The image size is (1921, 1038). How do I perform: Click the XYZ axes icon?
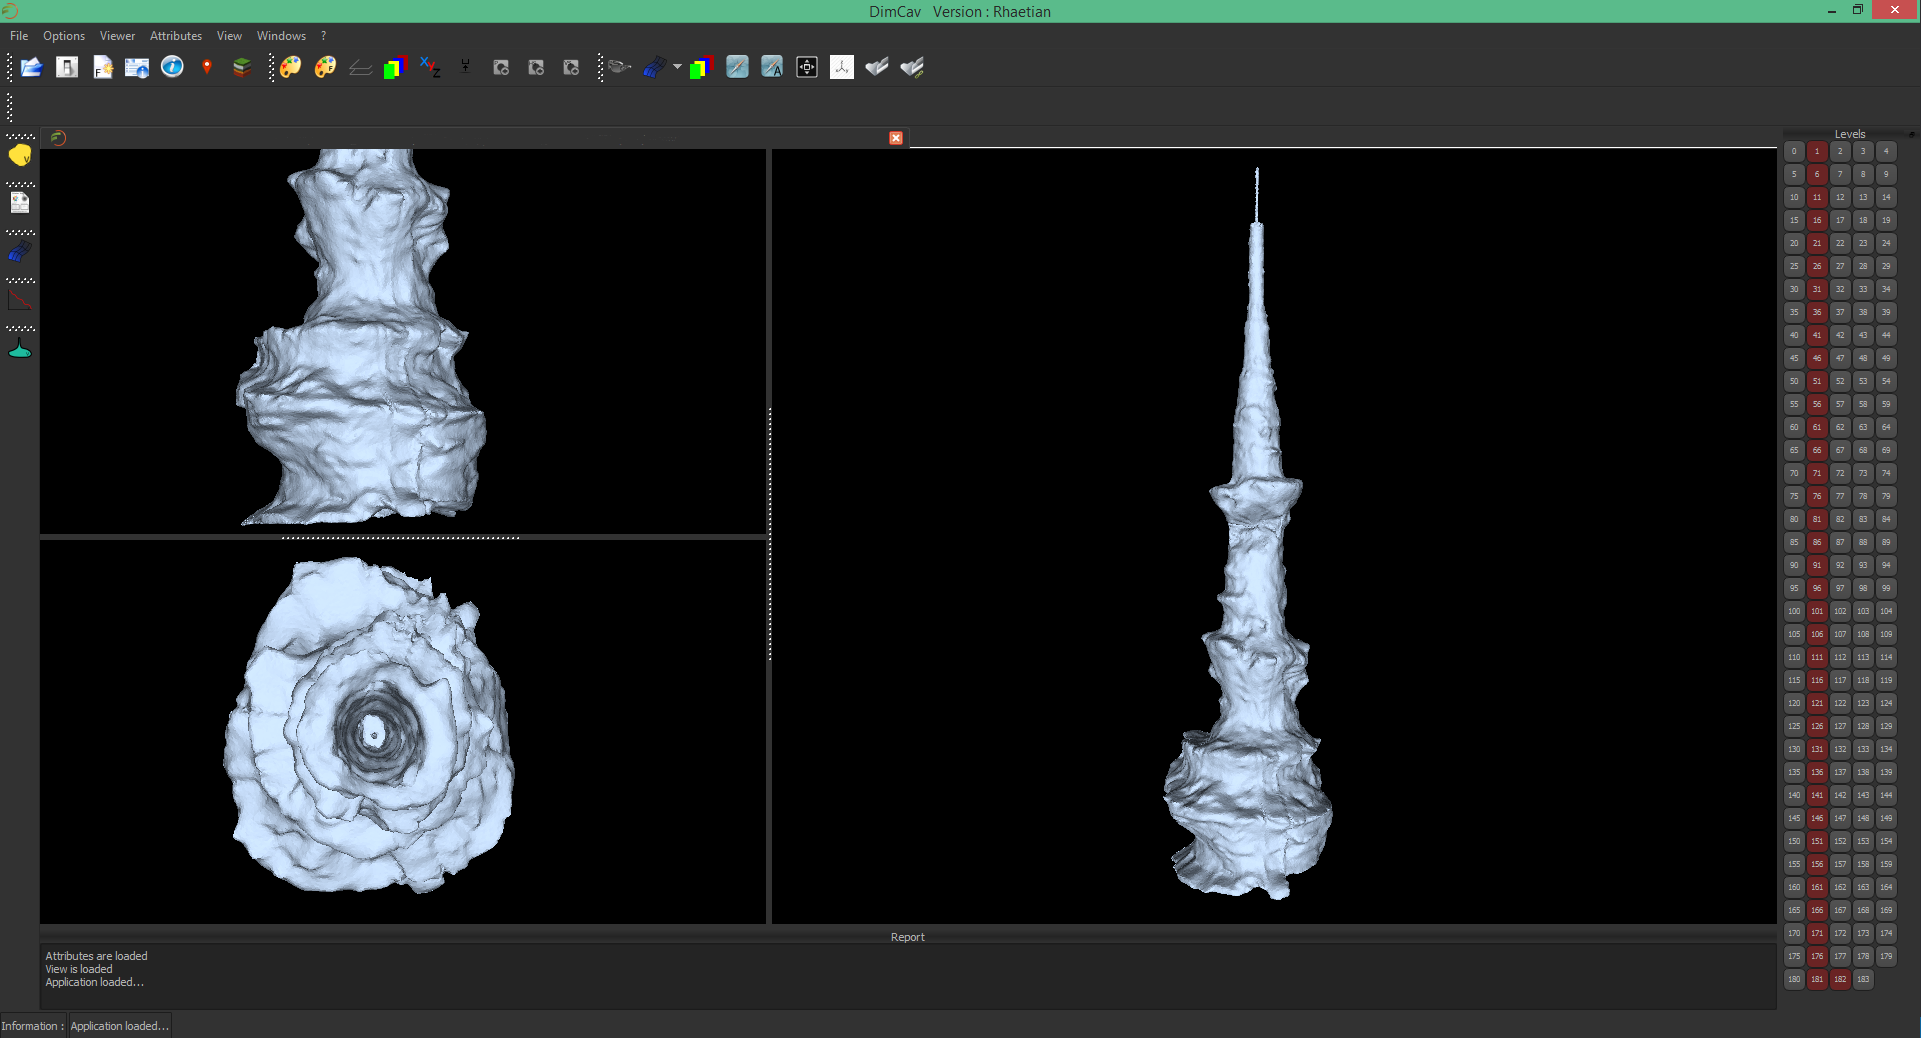[x=431, y=67]
